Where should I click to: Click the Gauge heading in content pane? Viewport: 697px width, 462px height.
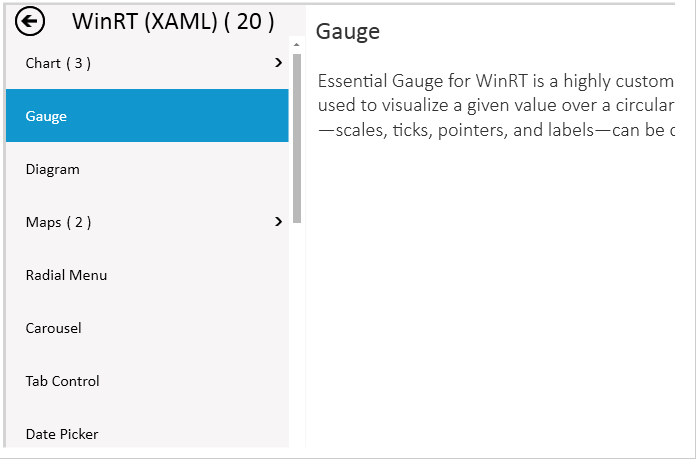tap(348, 32)
